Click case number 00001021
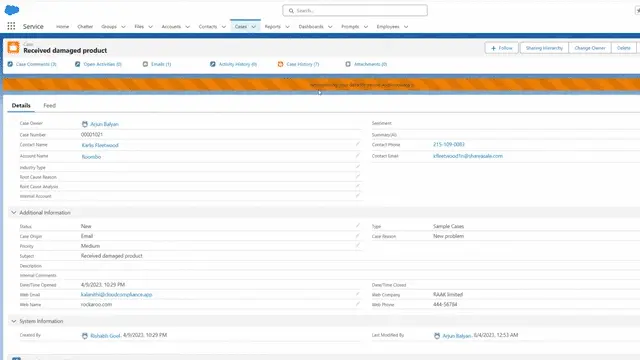This screenshot has height=360, width=640. click(92, 134)
